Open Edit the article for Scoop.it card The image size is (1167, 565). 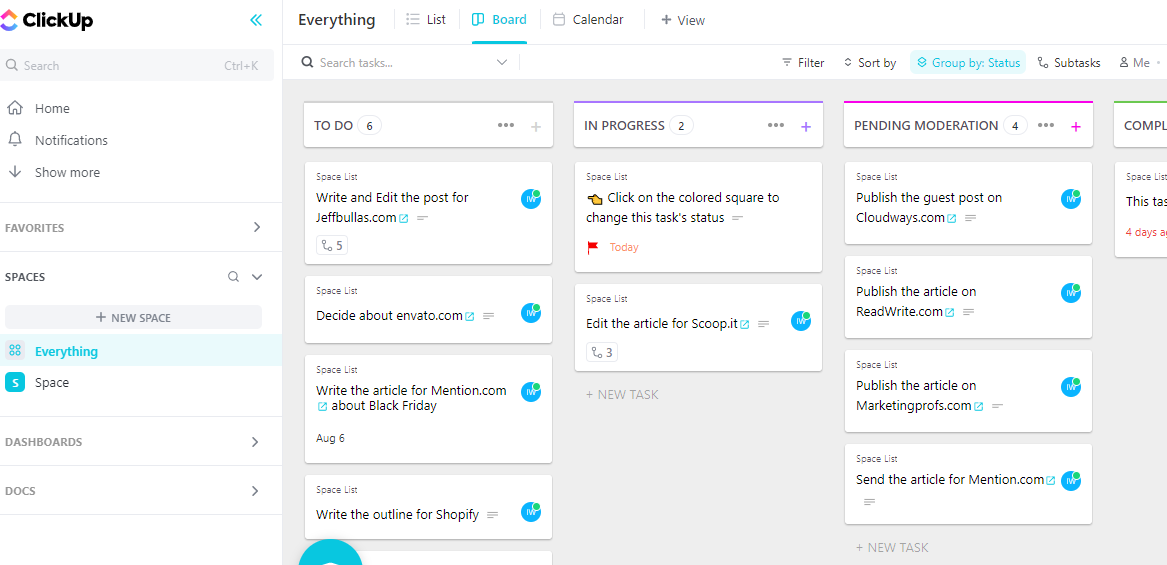click(x=698, y=328)
